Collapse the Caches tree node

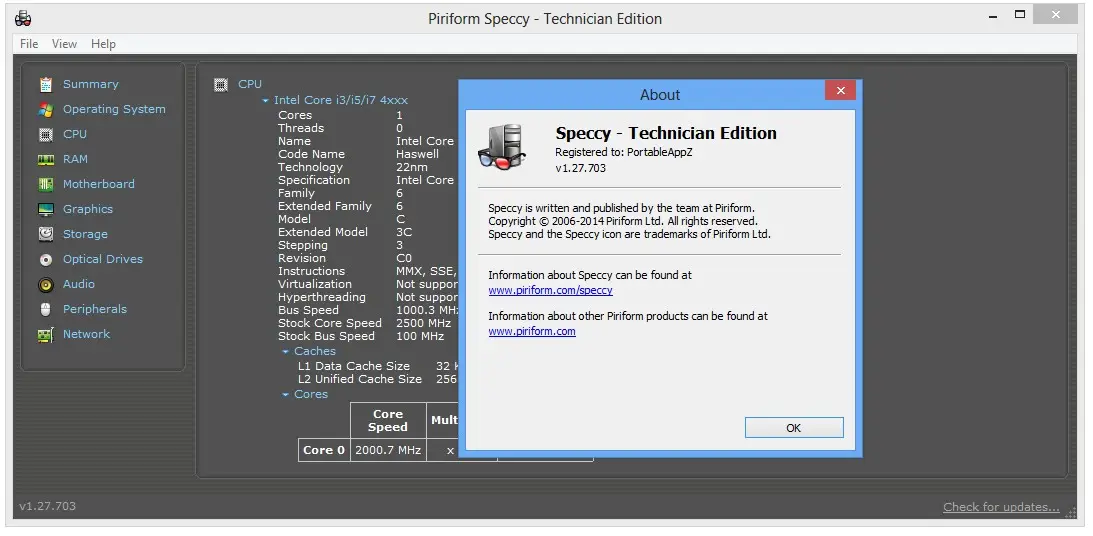[x=286, y=352]
